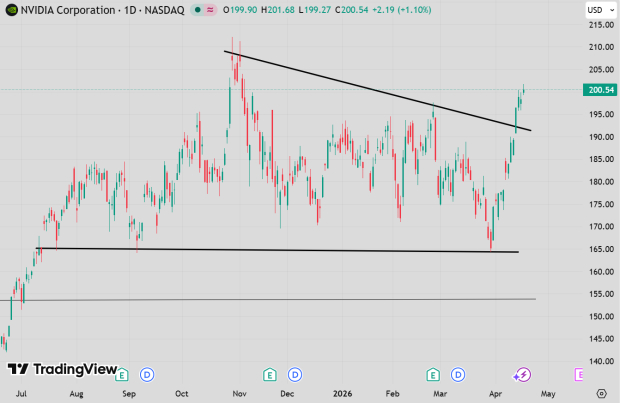Viewport: 620px width, 403px height.
Task: Click the 190.00 price axis label
Action: pos(601,137)
